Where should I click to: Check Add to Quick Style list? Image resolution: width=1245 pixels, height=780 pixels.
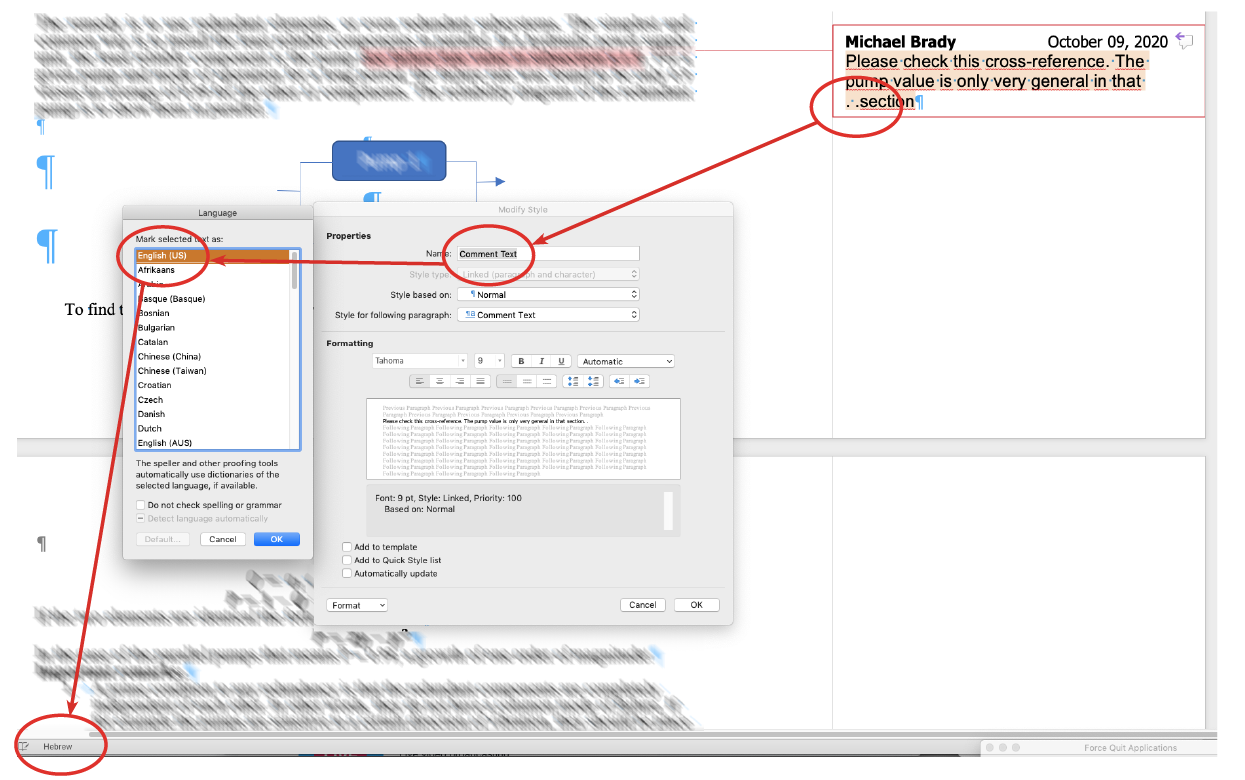[x=347, y=560]
